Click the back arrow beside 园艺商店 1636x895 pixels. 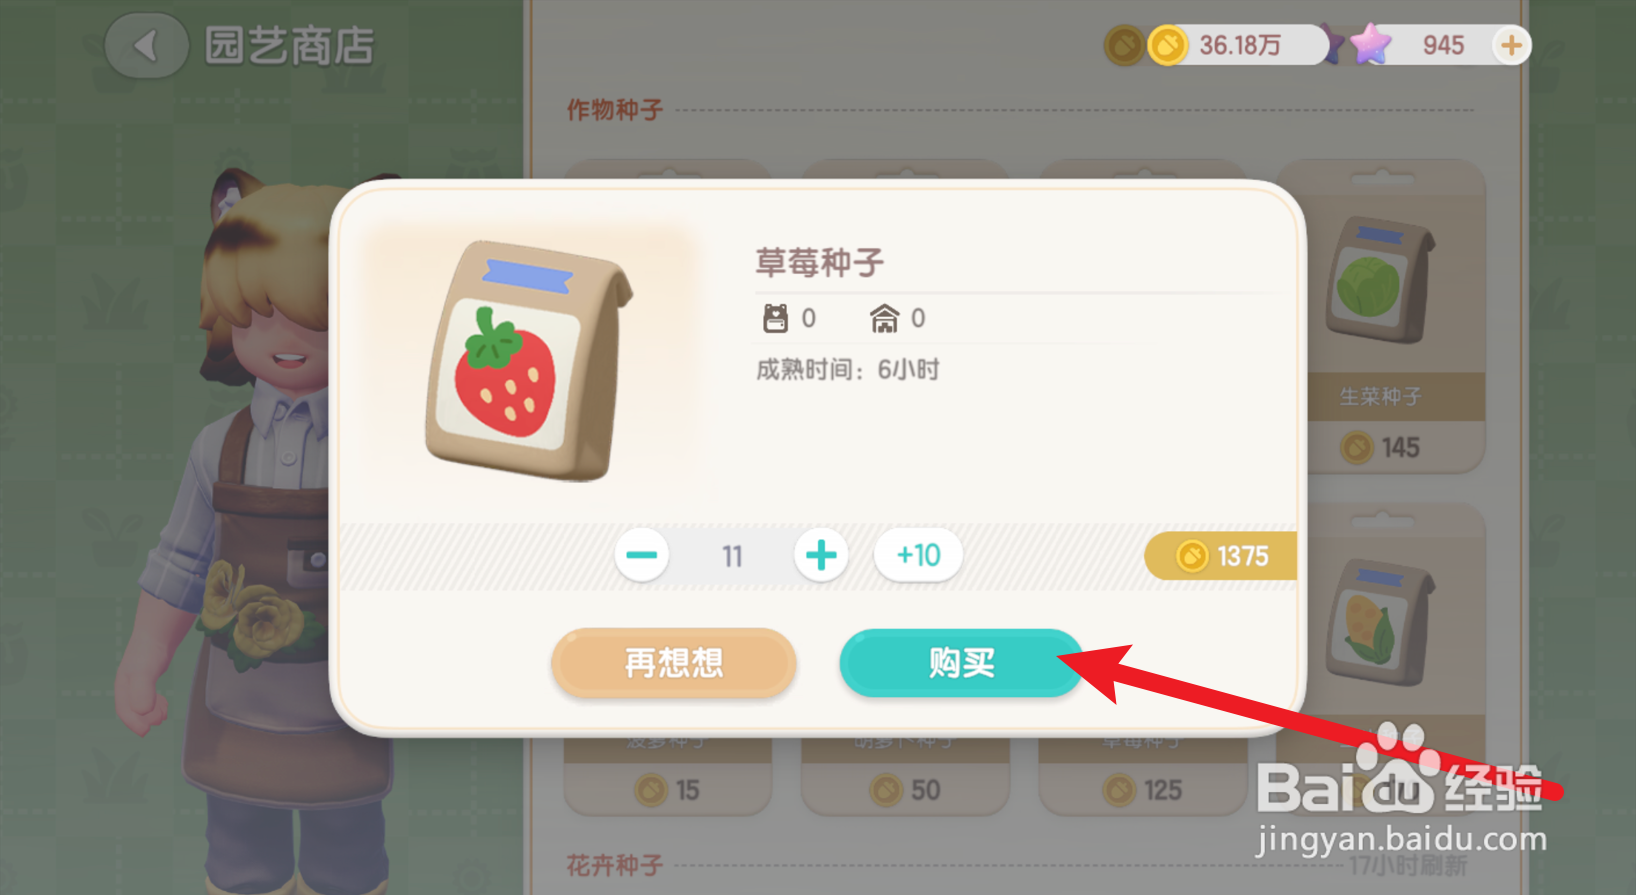(146, 46)
